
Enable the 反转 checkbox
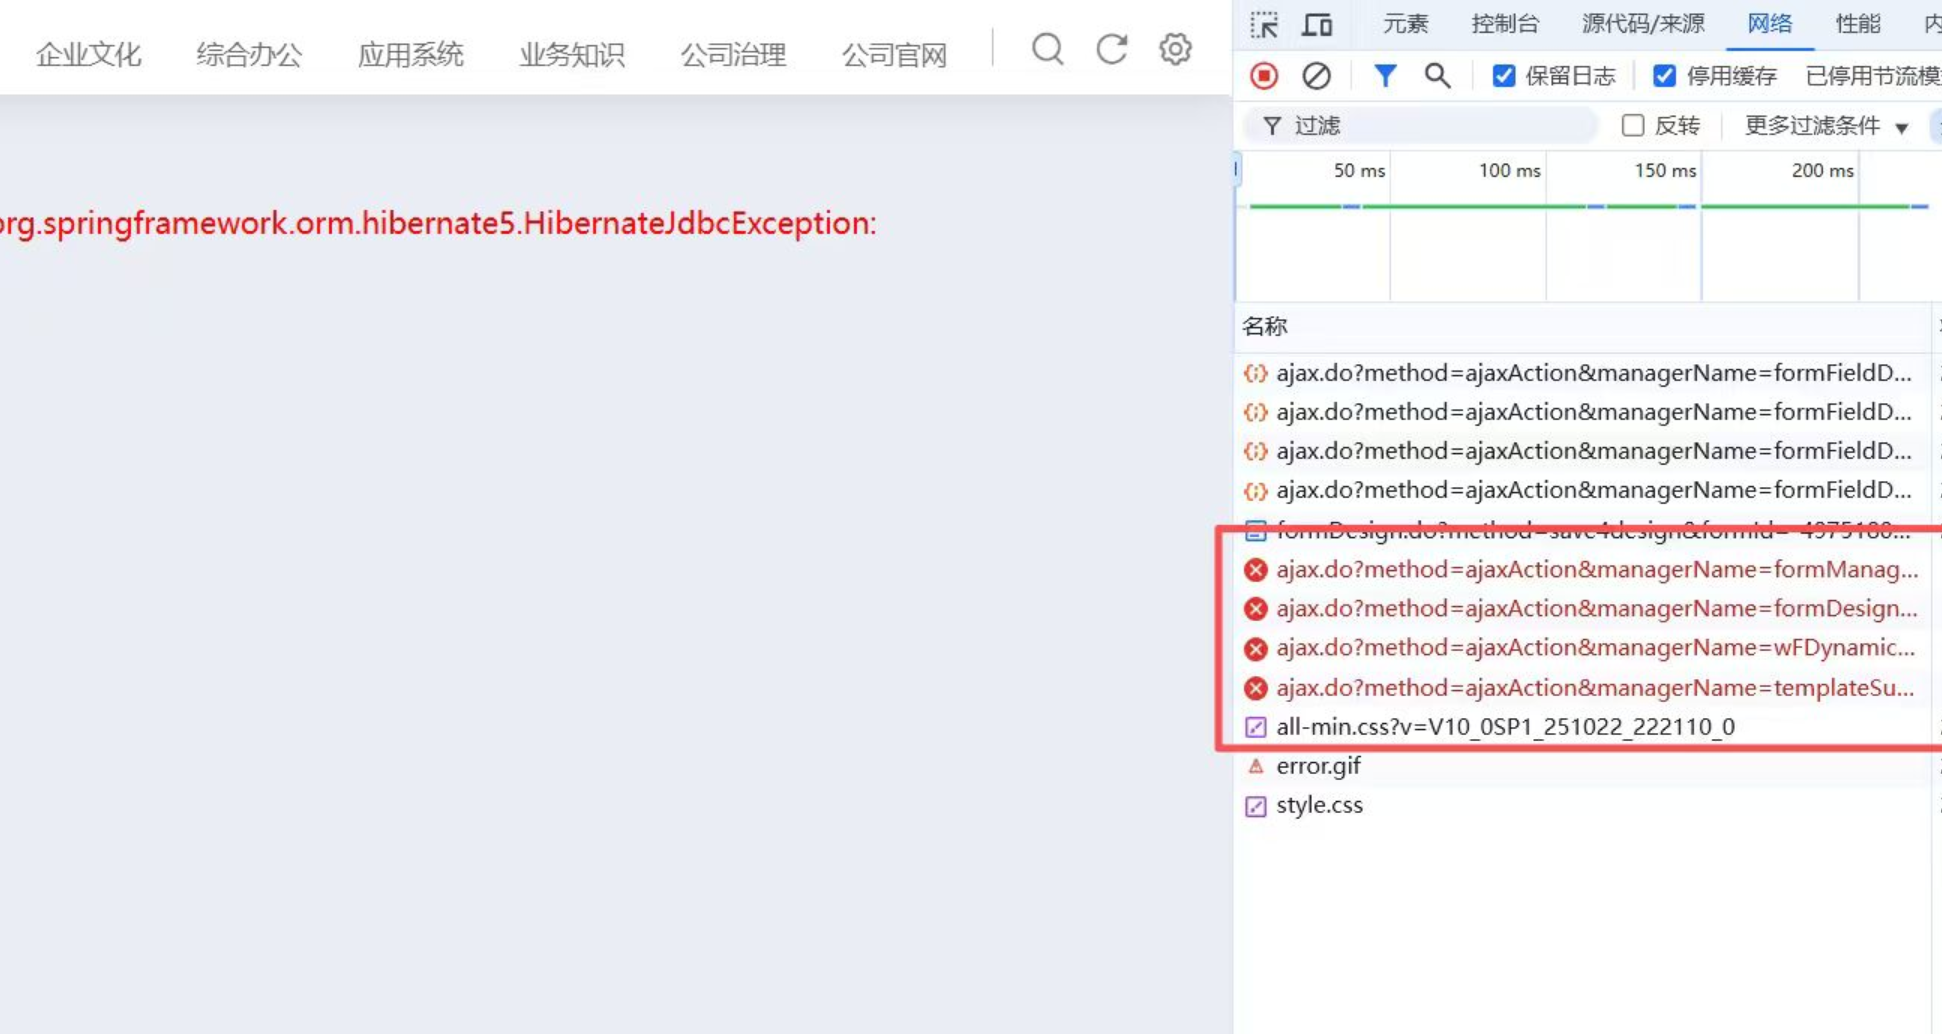point(1633,125)
